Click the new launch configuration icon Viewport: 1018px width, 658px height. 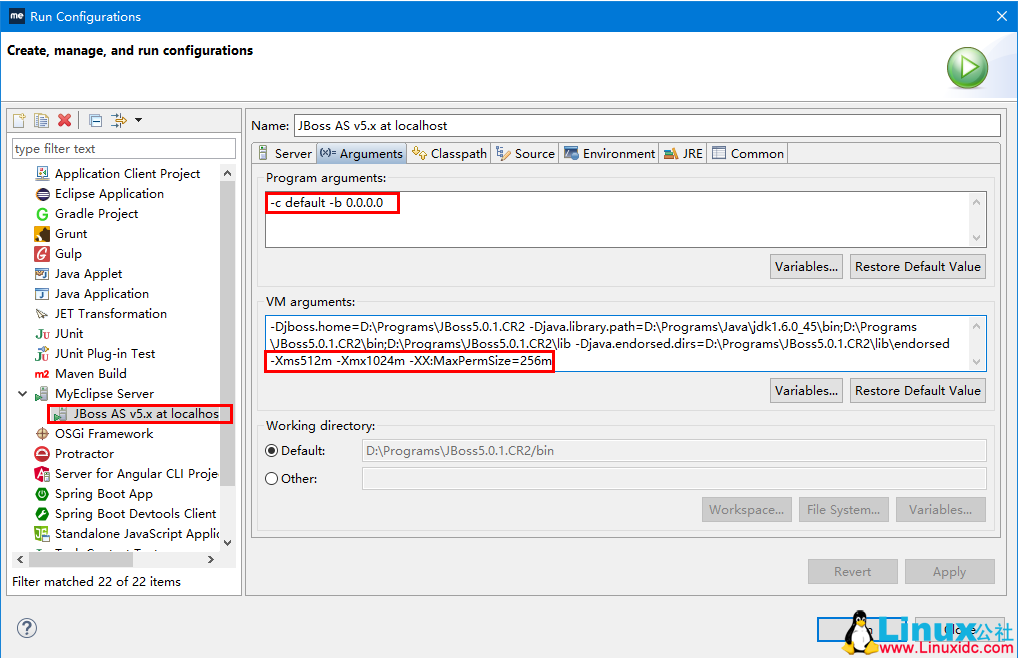tap(19, 120)
